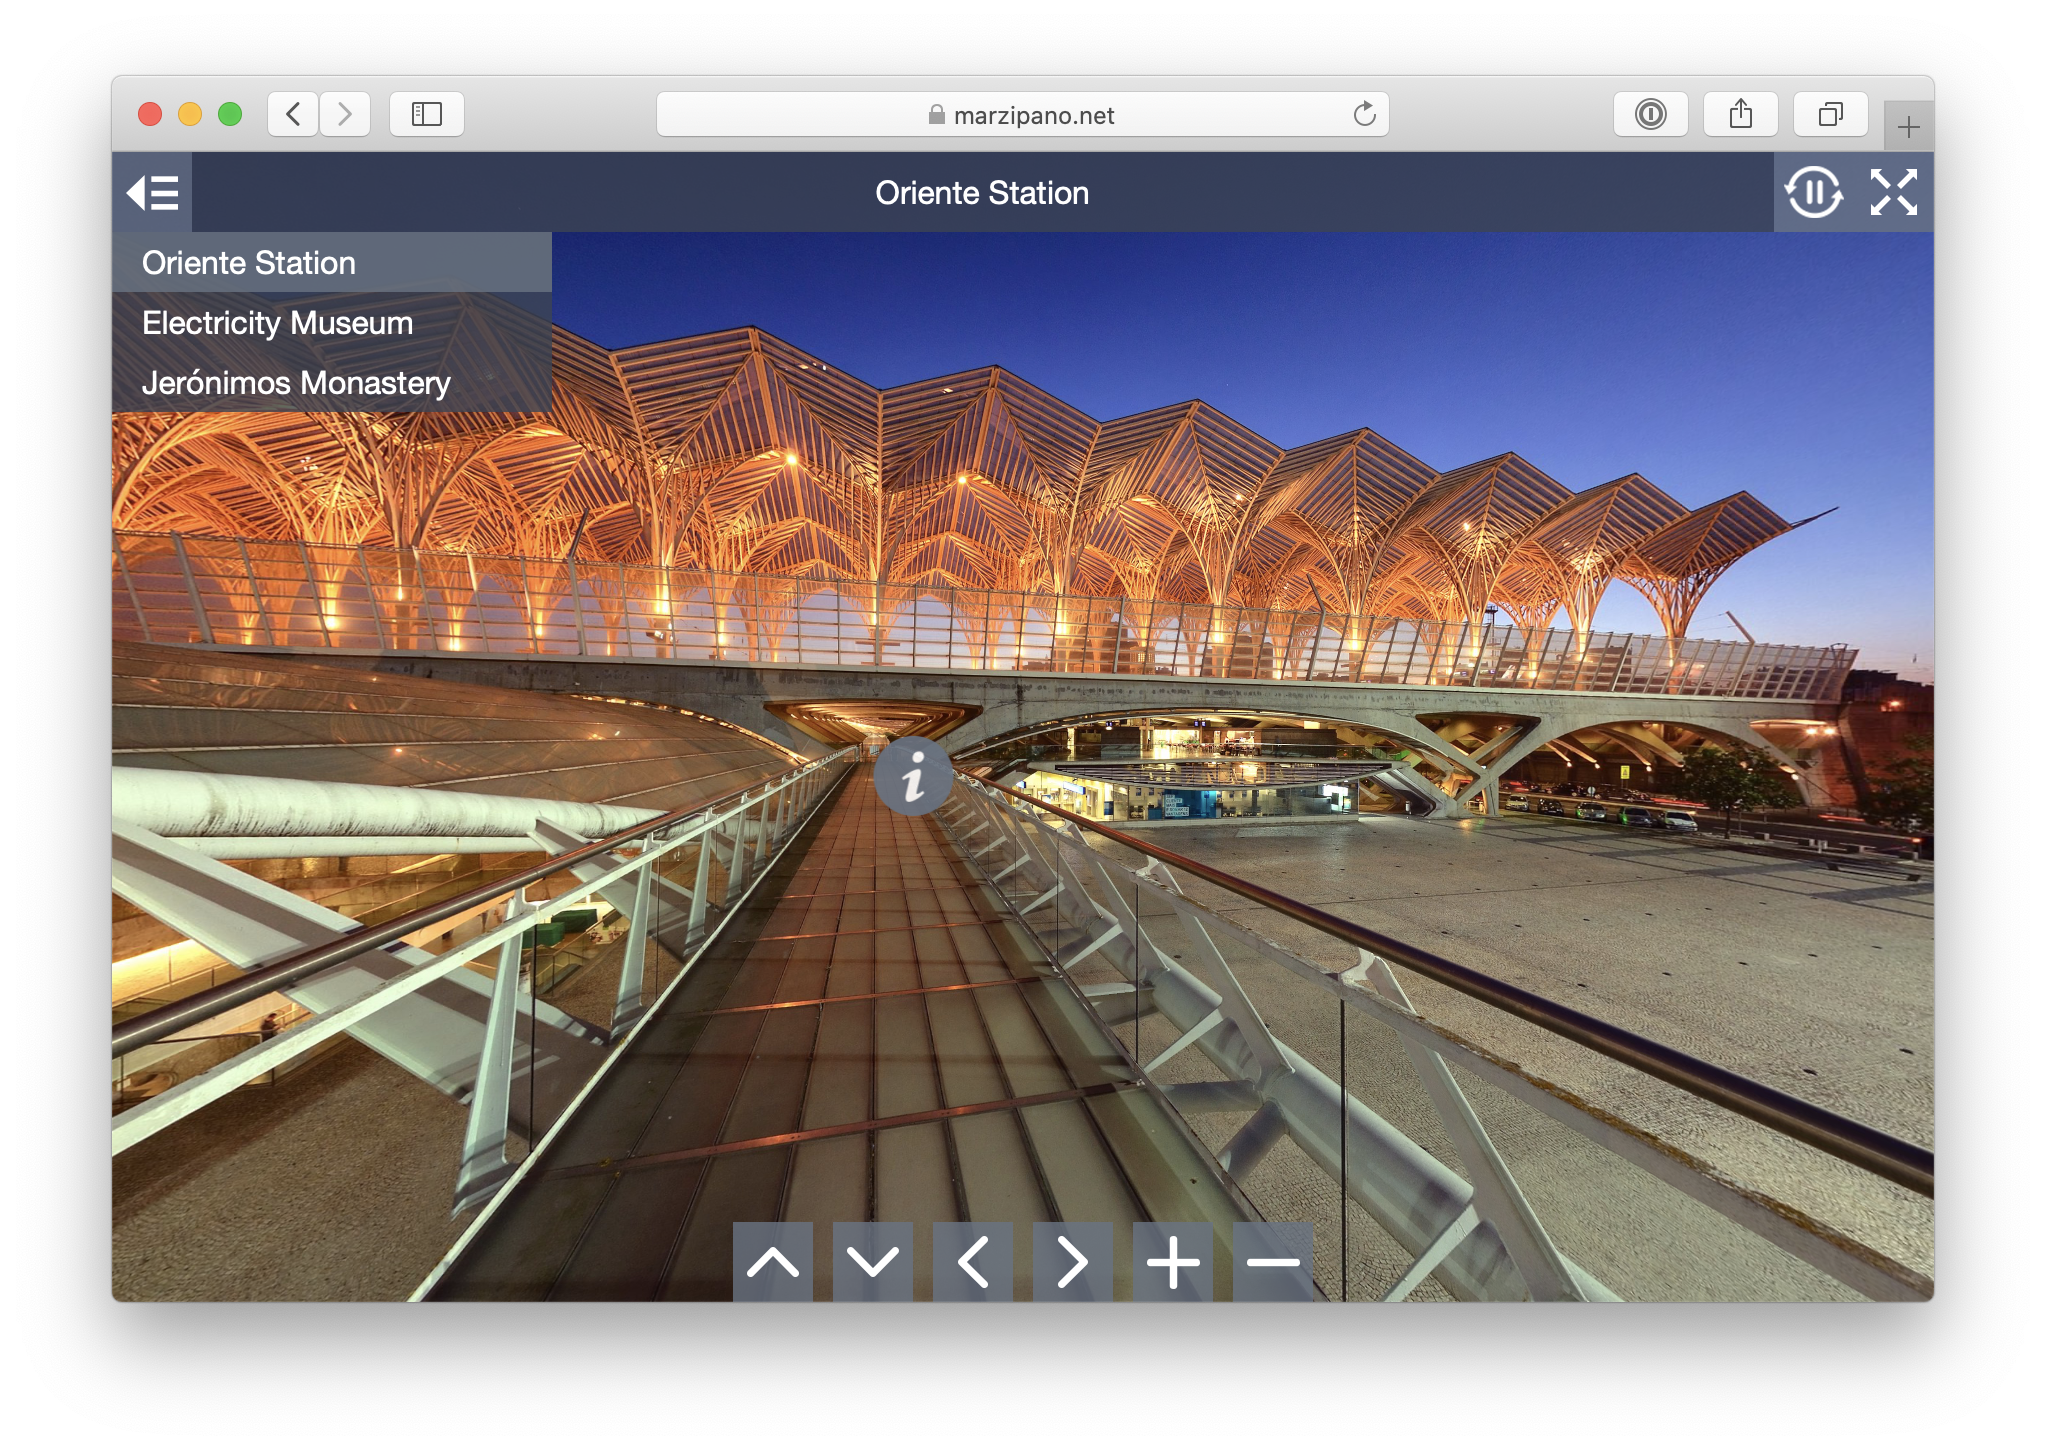Click the marzipano.net address bar

(1022, 115)
